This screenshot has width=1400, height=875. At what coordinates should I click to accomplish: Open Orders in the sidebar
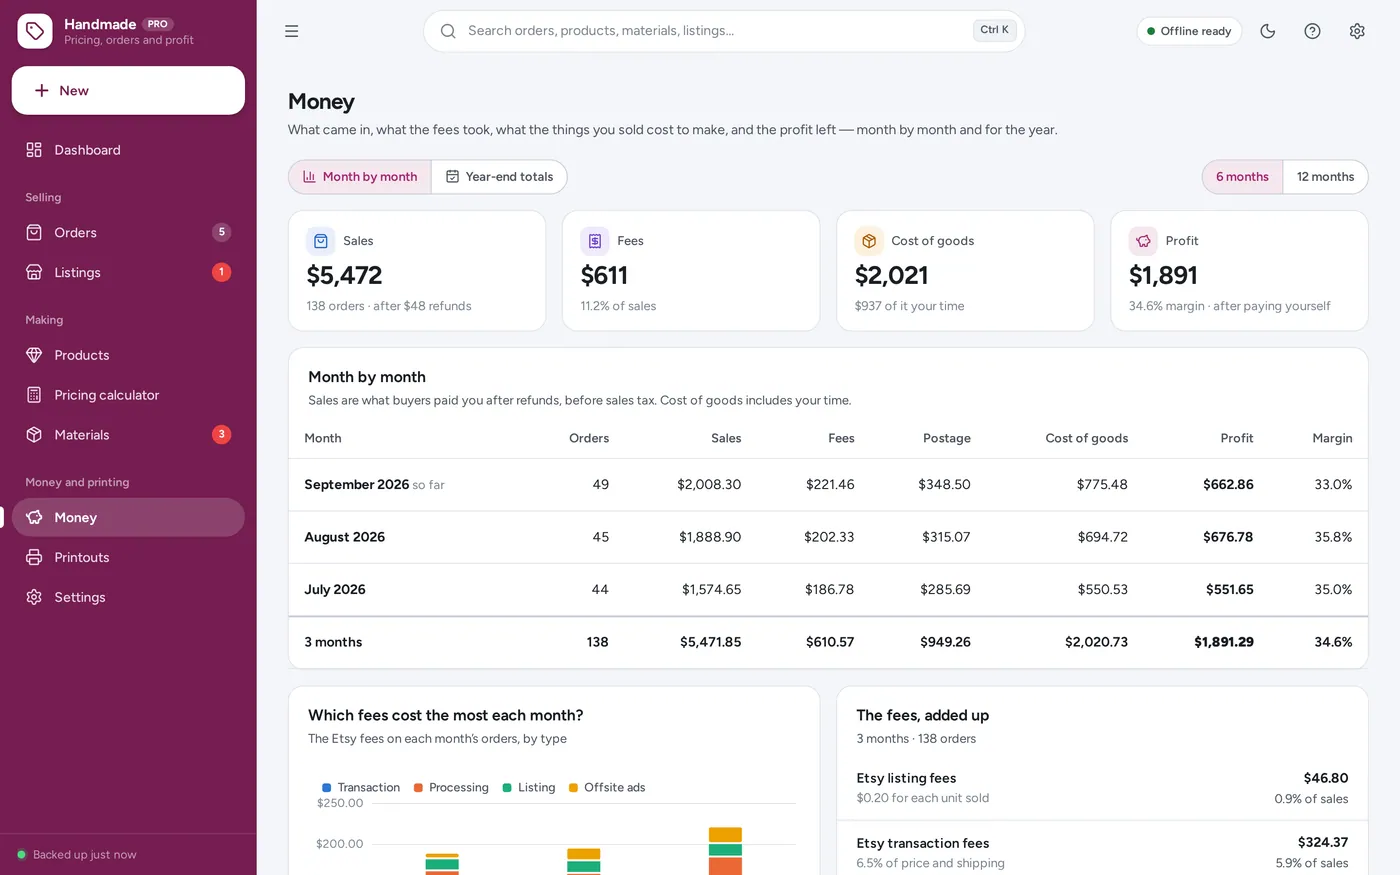128,232
